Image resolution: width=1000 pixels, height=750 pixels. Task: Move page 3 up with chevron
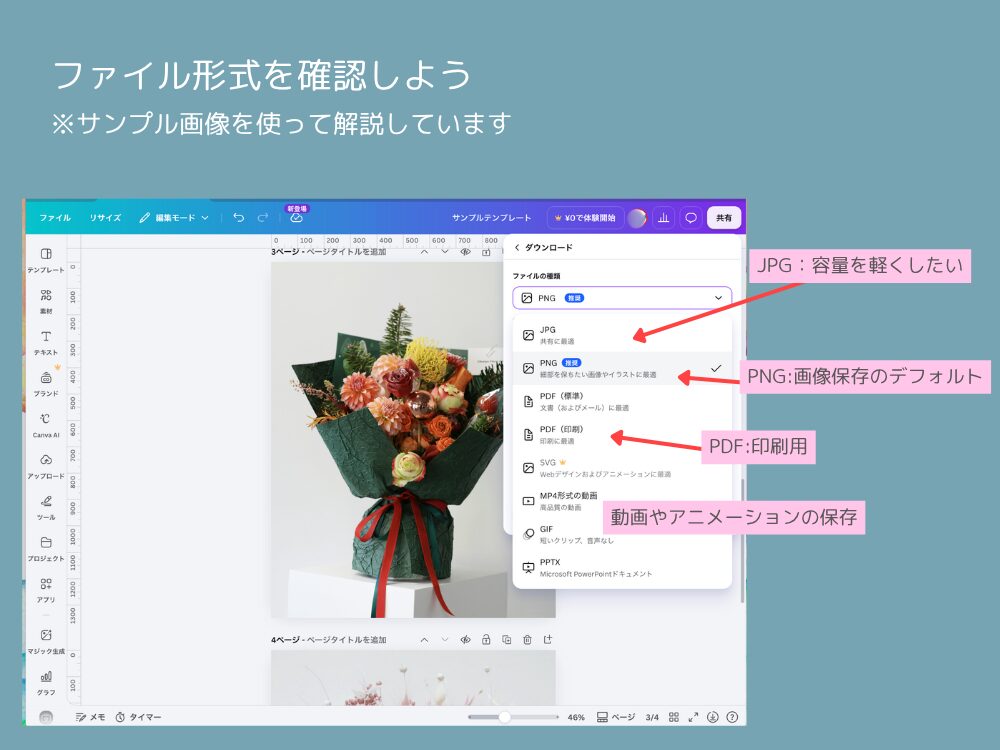[x=424, y=252]
